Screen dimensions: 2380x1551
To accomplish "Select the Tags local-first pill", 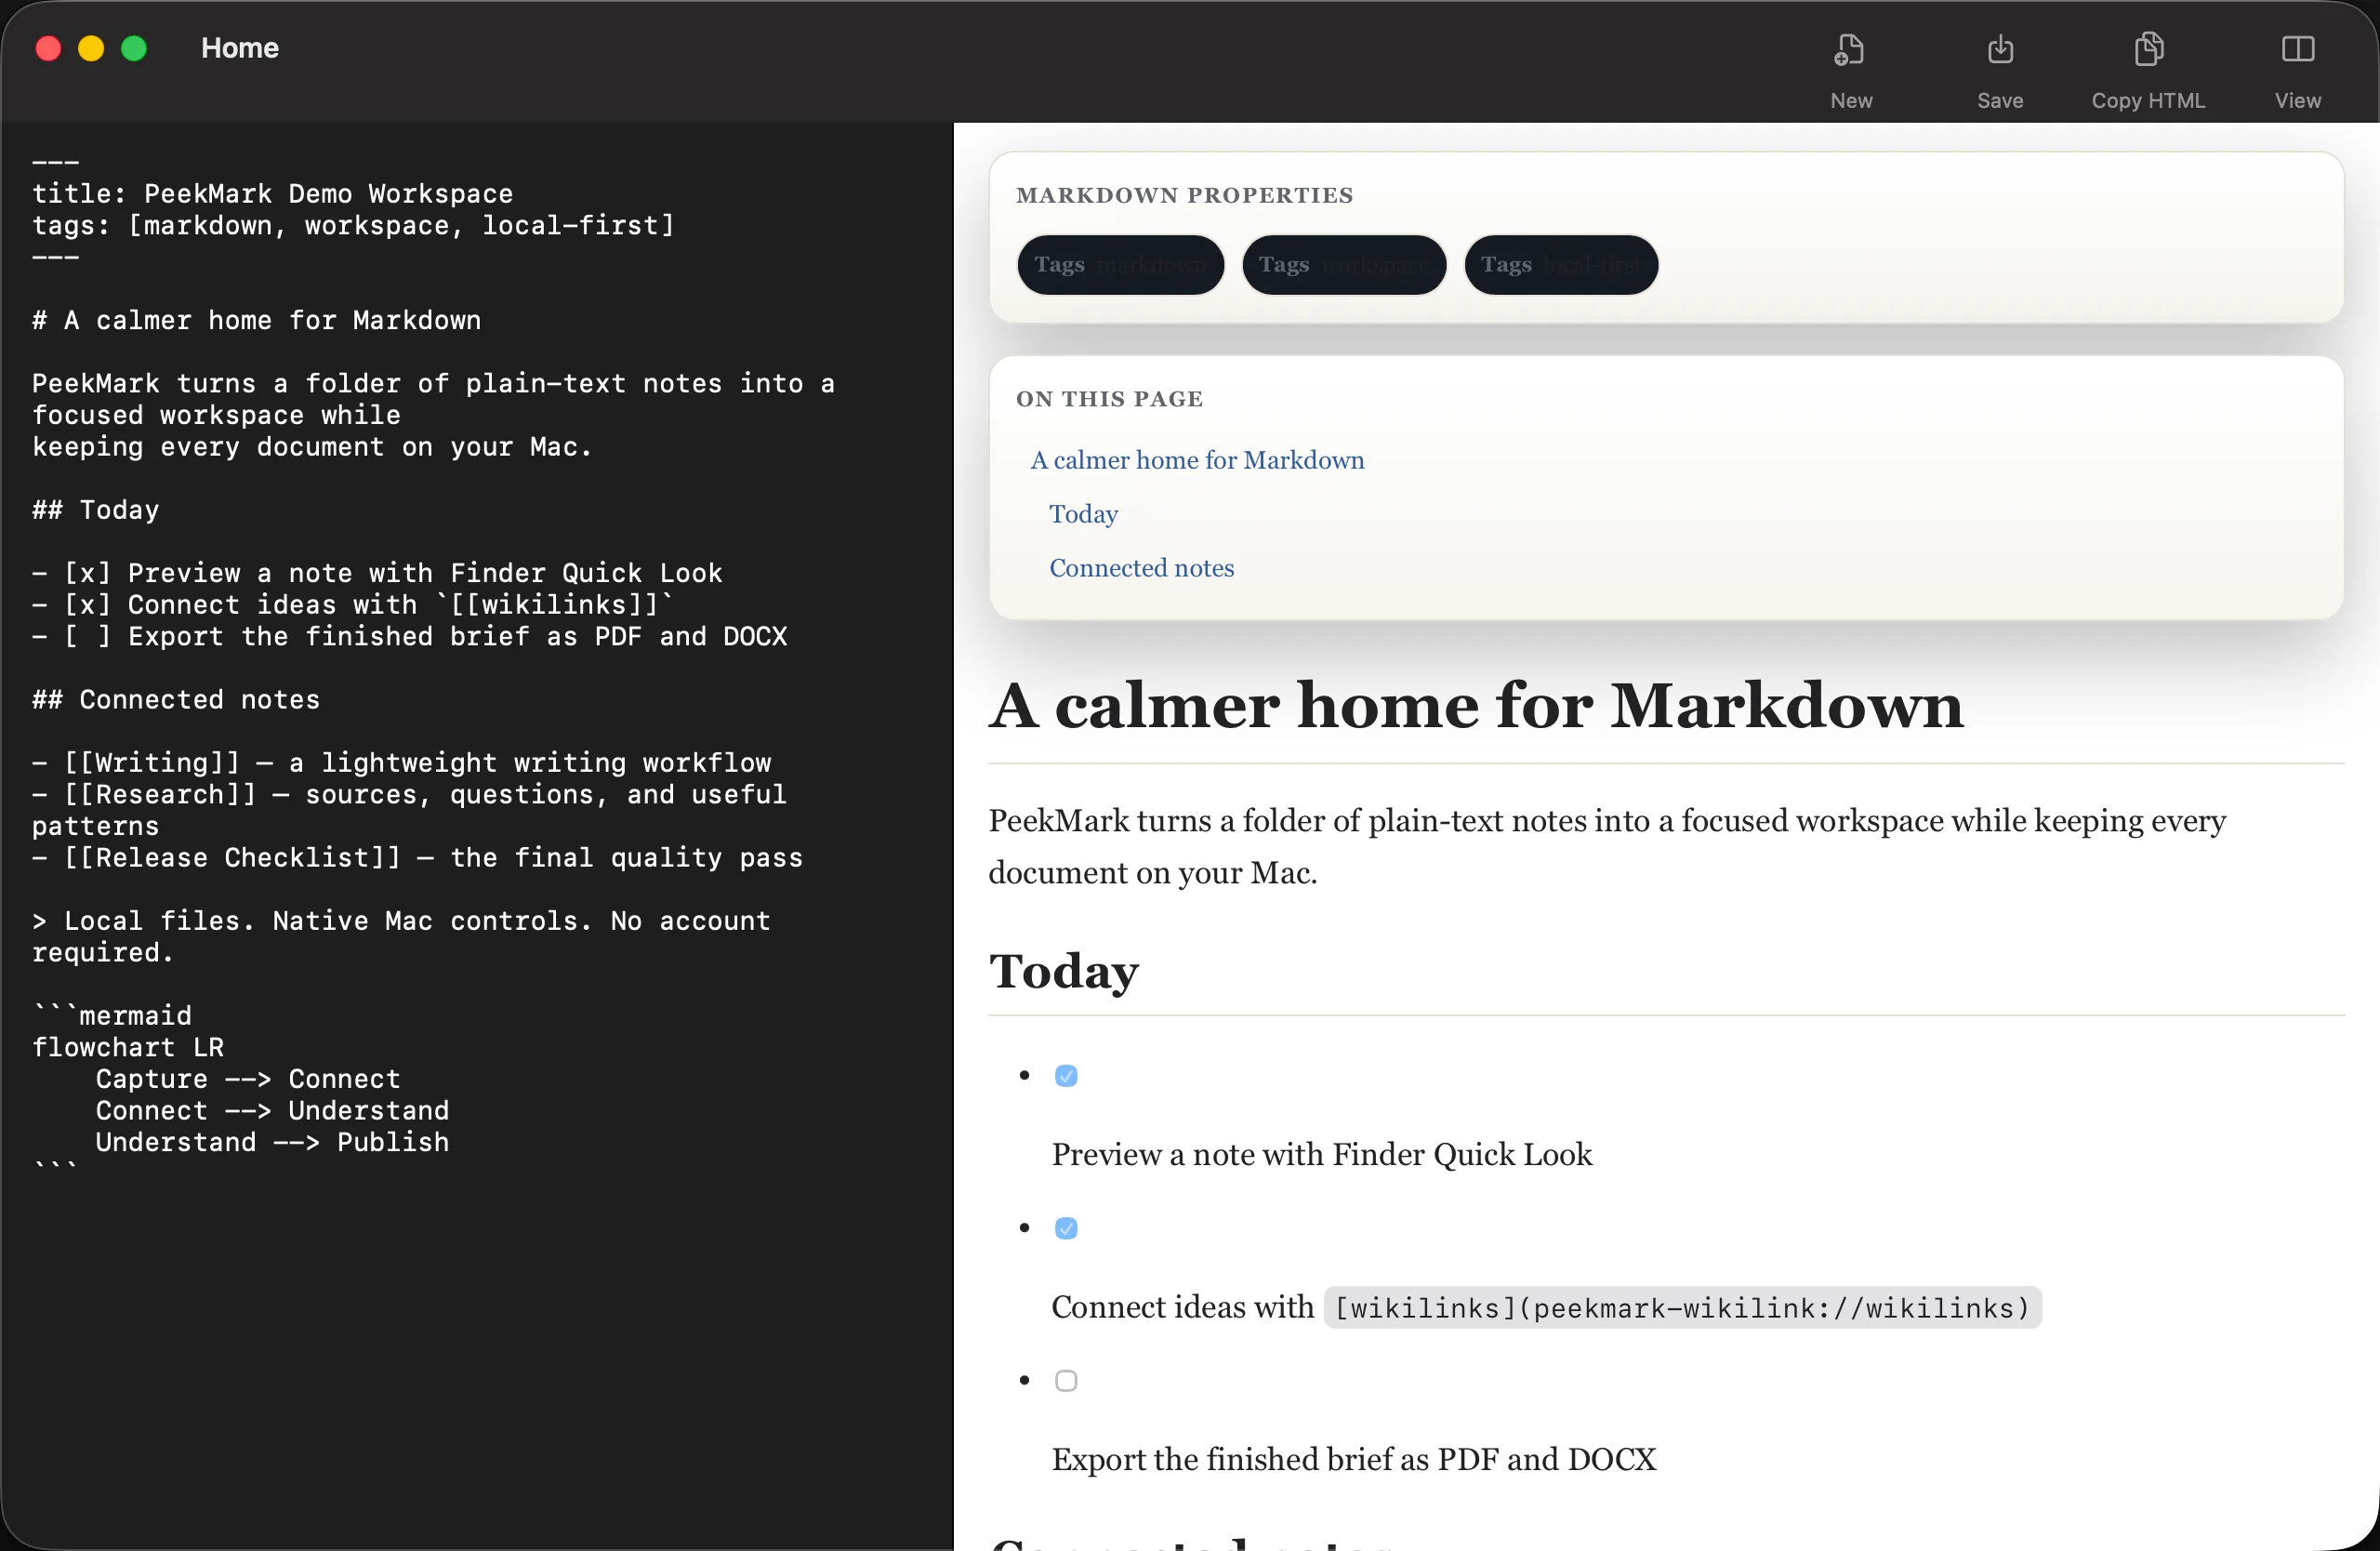I will pos(1561,265).
